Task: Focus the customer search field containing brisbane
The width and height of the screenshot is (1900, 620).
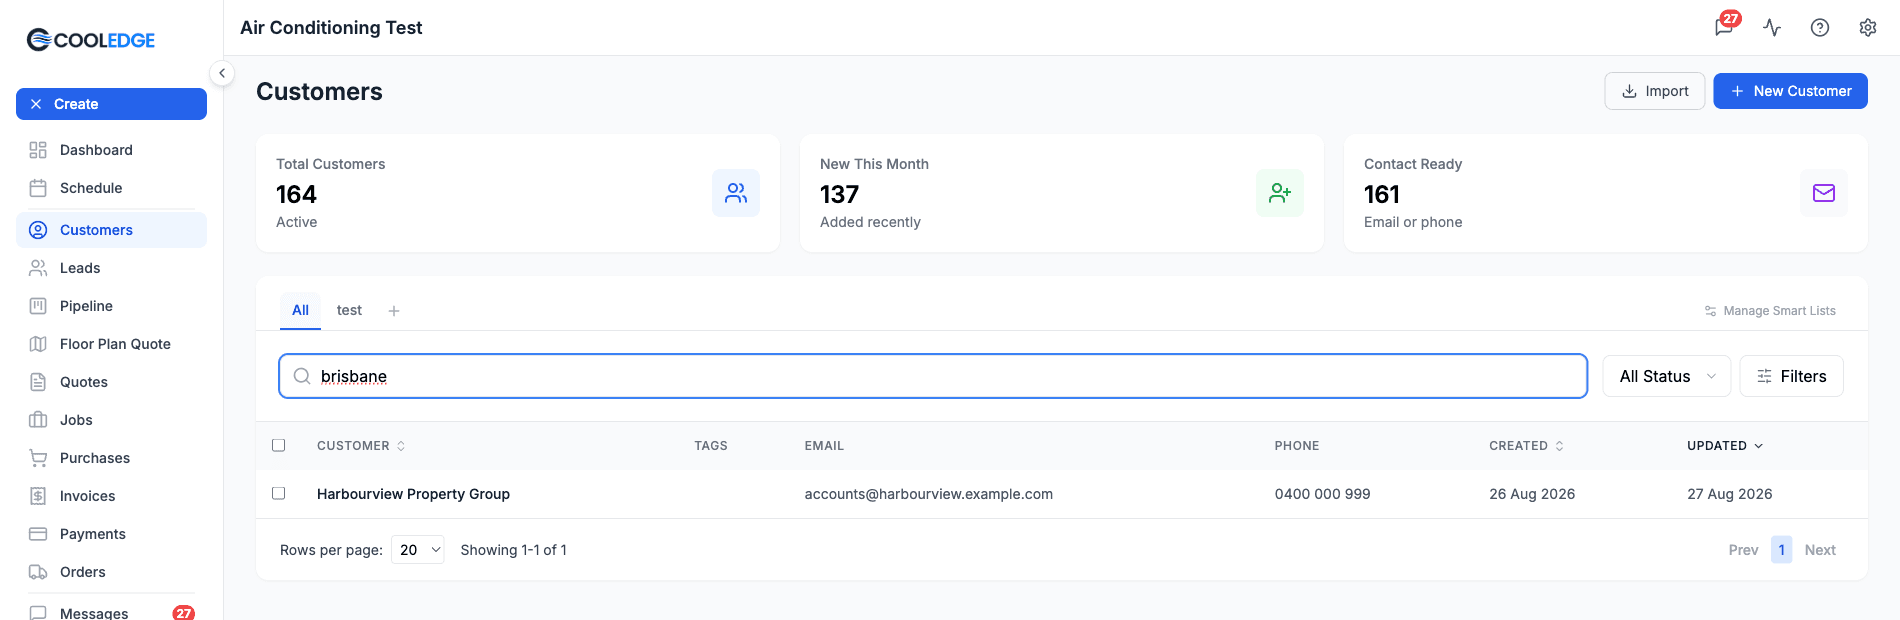Action: pyautogui.click(x=933, y=376)
